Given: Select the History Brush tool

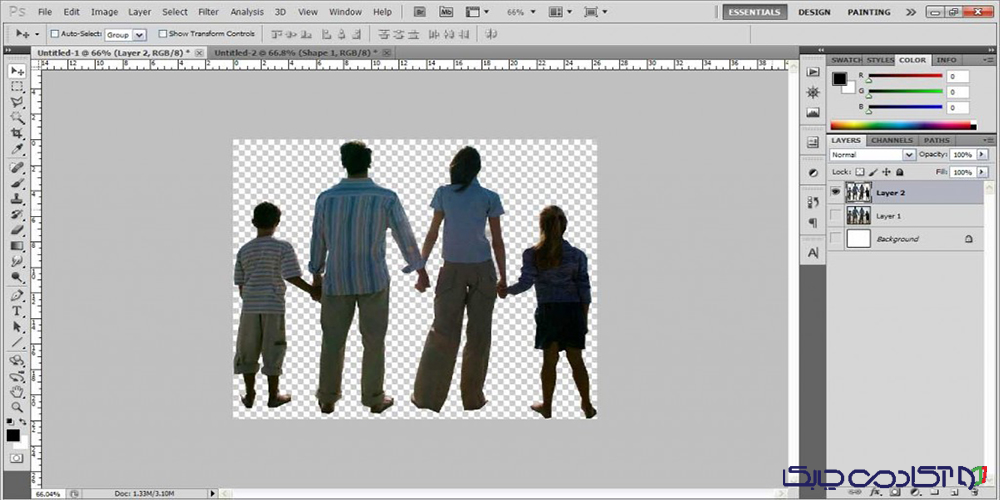Looking at the screenshot, I should tap(17, 214).
